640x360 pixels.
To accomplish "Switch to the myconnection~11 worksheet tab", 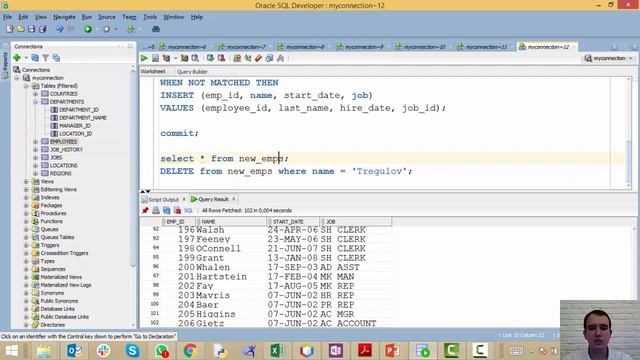I will (x=486, y=47).
